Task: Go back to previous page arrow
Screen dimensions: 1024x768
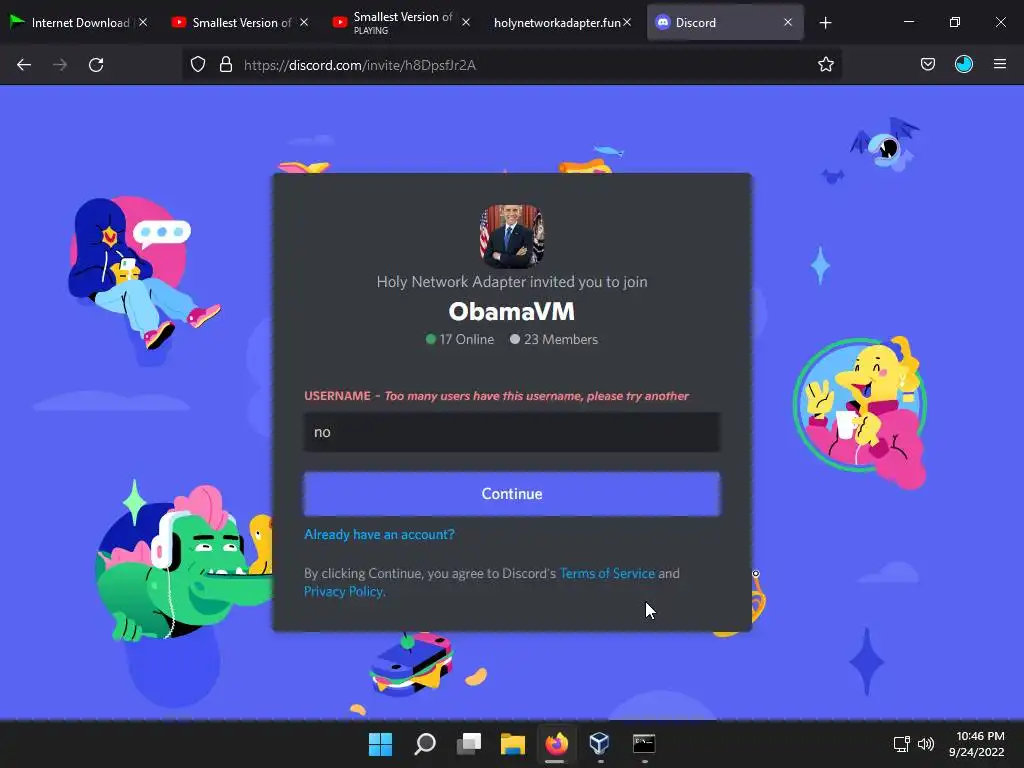Action: coord(24,65)
